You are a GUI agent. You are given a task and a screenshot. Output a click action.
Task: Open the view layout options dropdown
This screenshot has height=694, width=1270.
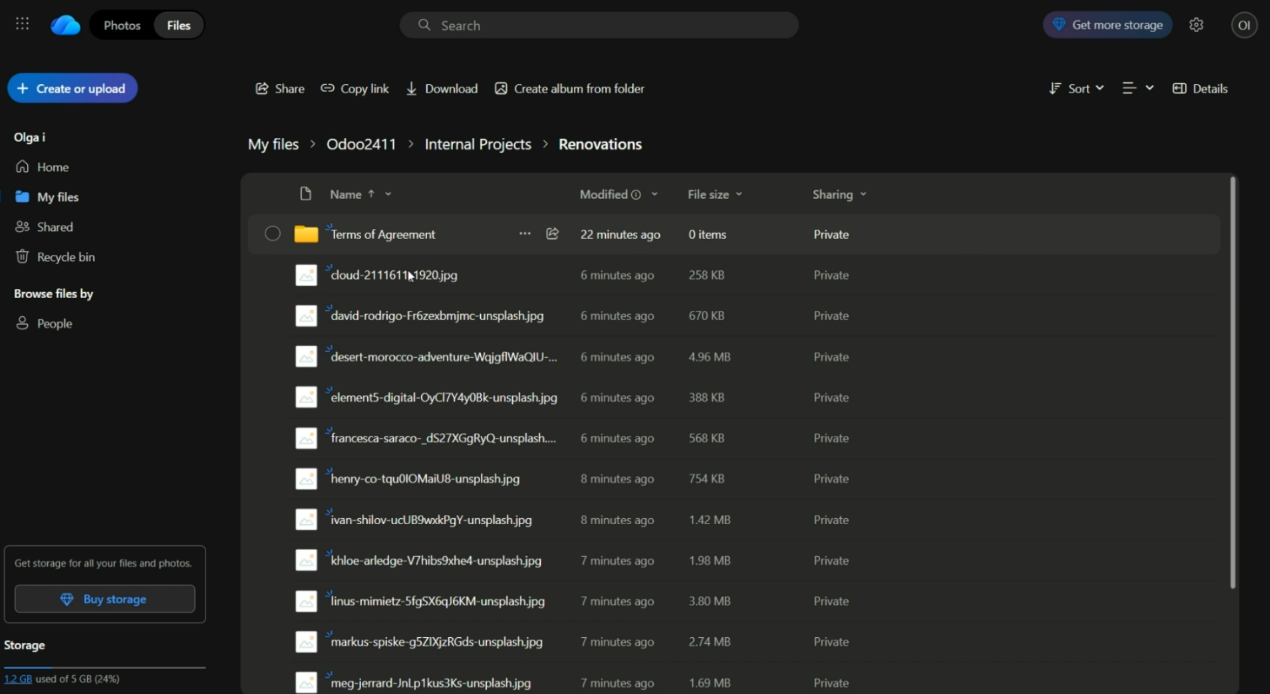[x=1137, y=88]
